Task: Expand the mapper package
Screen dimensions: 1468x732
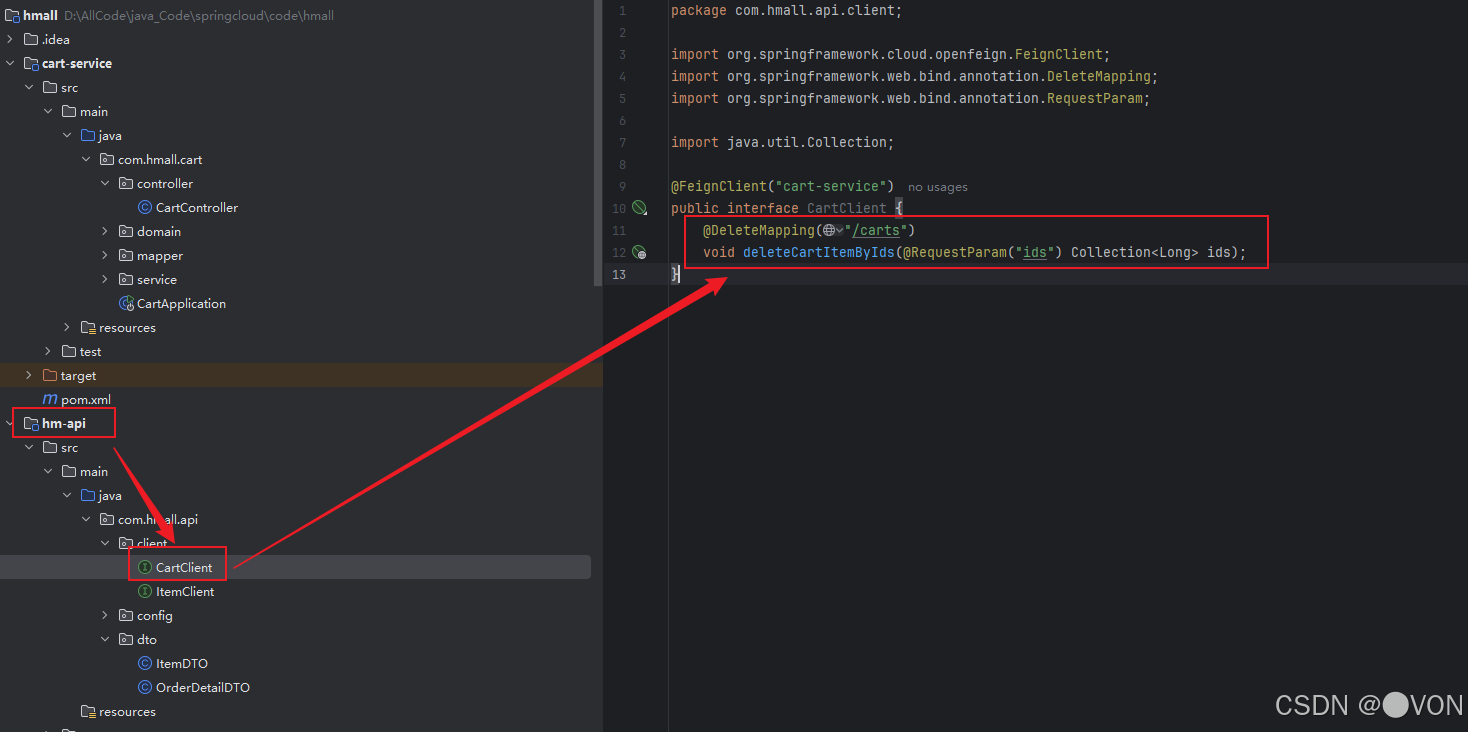Action: tap(105, 255)
